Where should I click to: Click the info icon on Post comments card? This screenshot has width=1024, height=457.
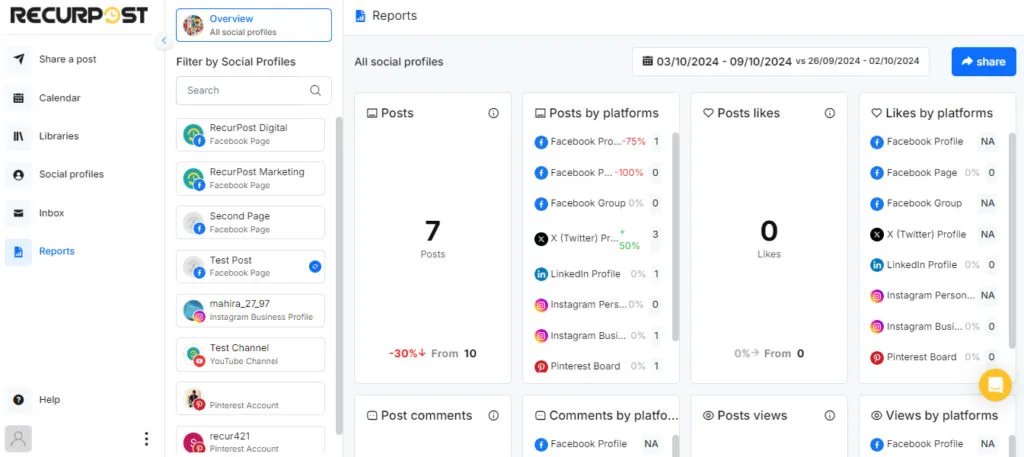pos(494,415)
